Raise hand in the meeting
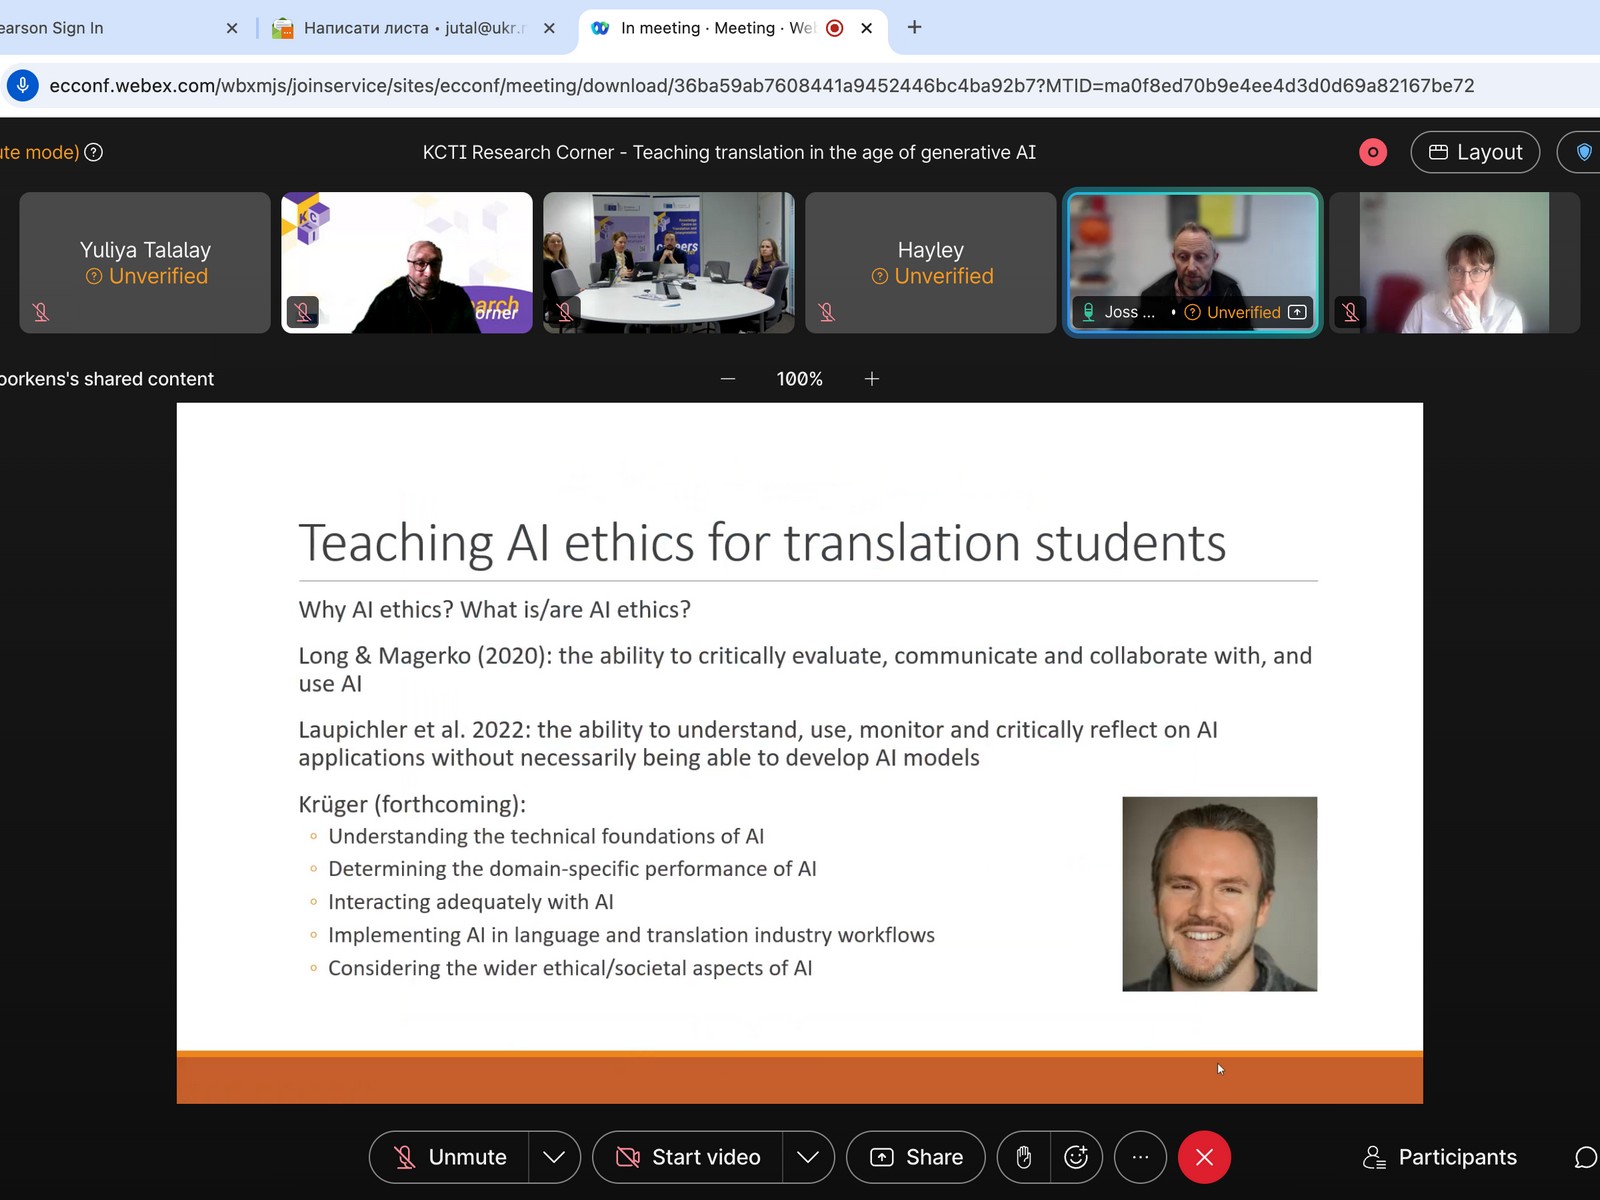This screenshot has width=1600, height=1200. [1023, 1157]
